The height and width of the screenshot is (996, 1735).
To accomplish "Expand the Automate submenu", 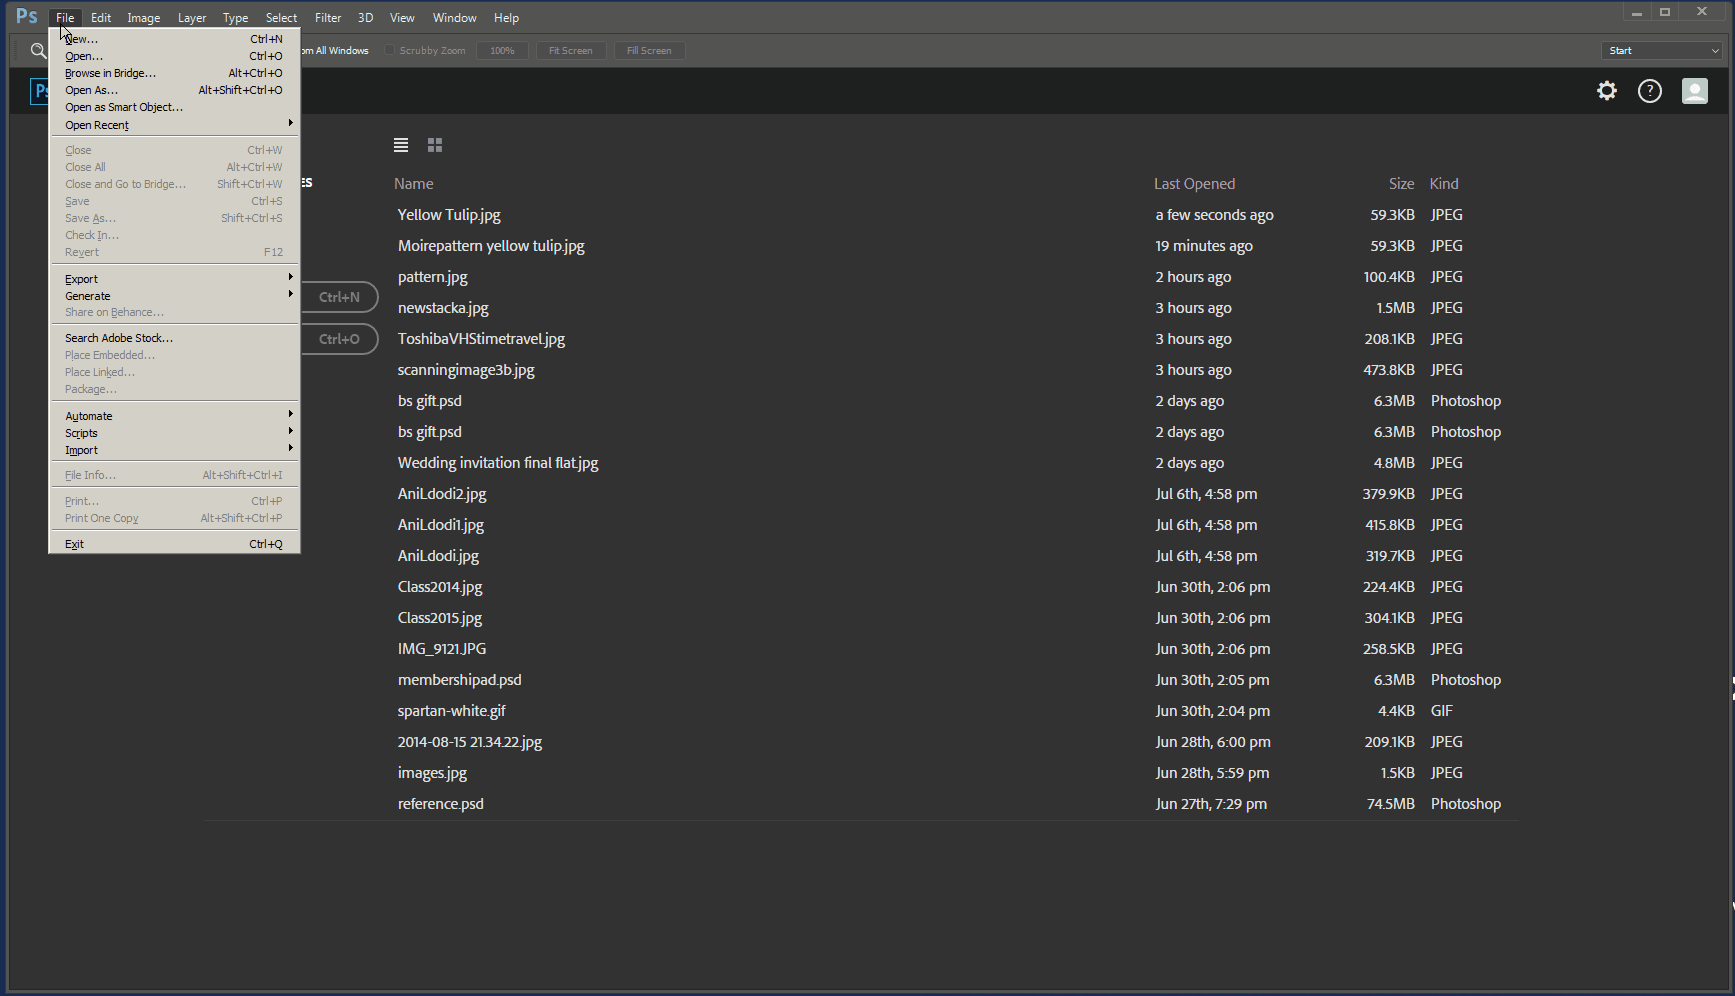I will tap(174, 415).
